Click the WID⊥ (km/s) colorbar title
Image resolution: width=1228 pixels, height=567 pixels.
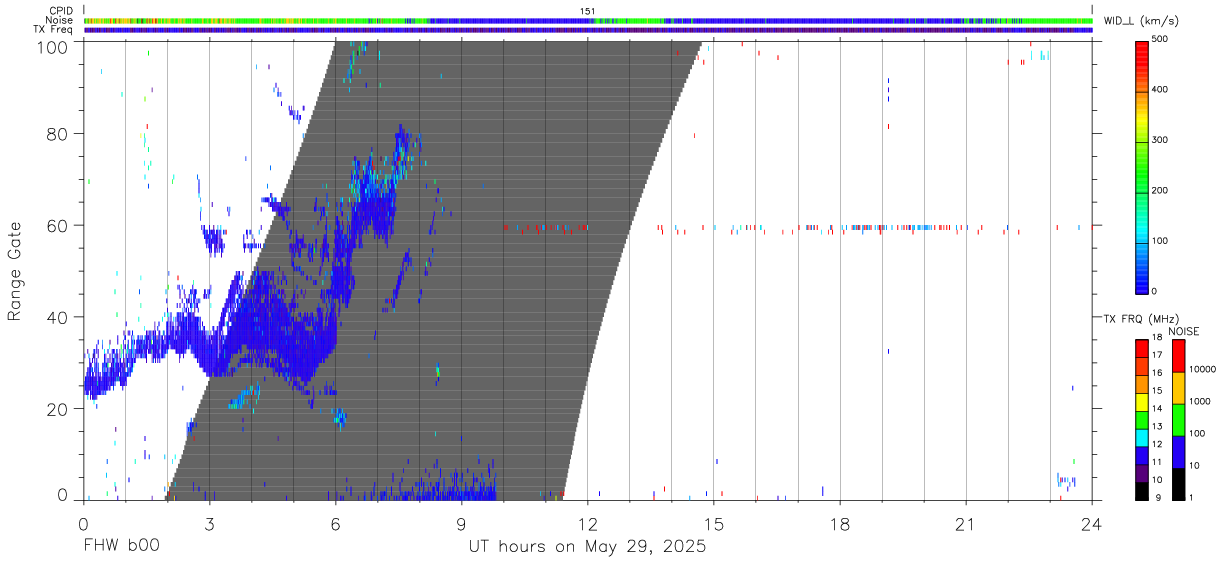tap(1143, 20)
